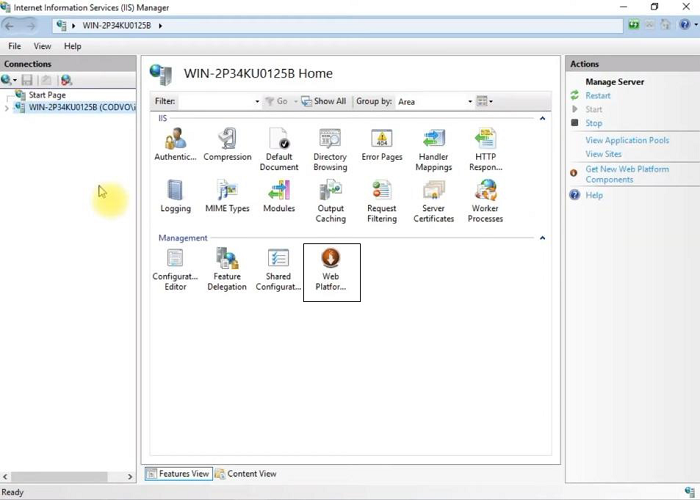
Task: Click the Go filter button
Action: (276, 101)
